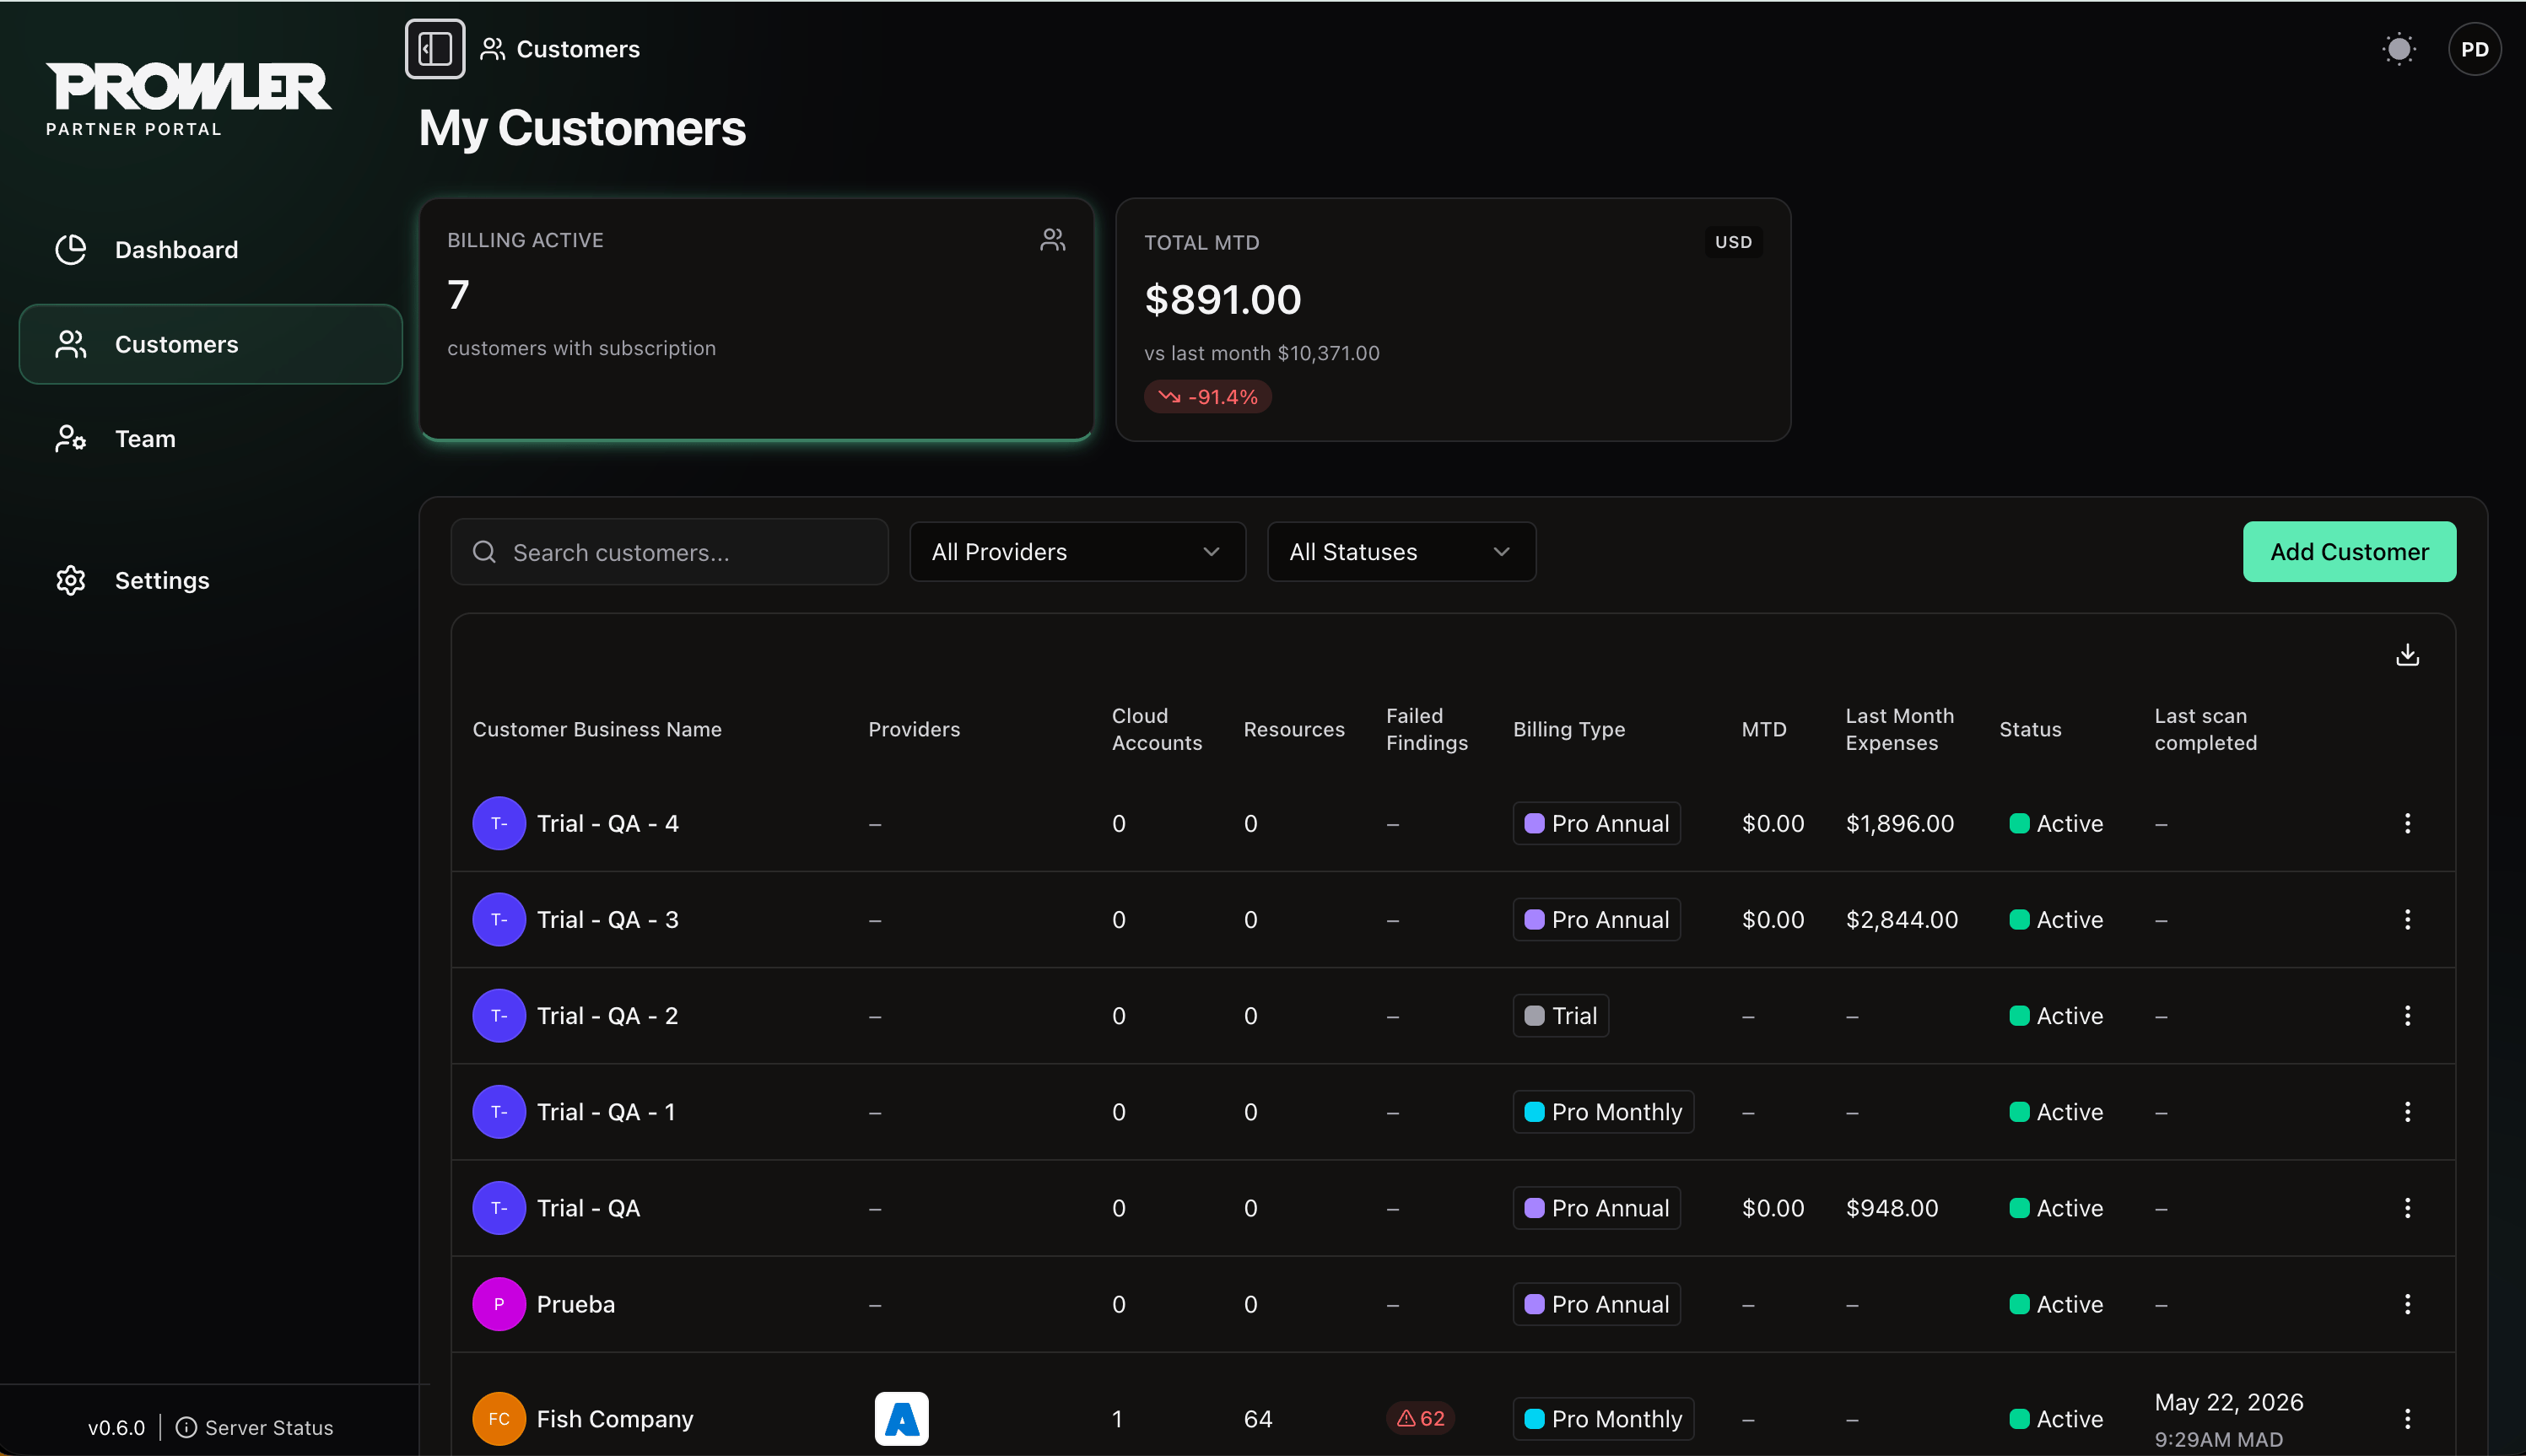The height and width of the screenshot is (1456, 2526).
Task: Click the Active status for Trial - QA
Action: (x=2056, y=1208)
